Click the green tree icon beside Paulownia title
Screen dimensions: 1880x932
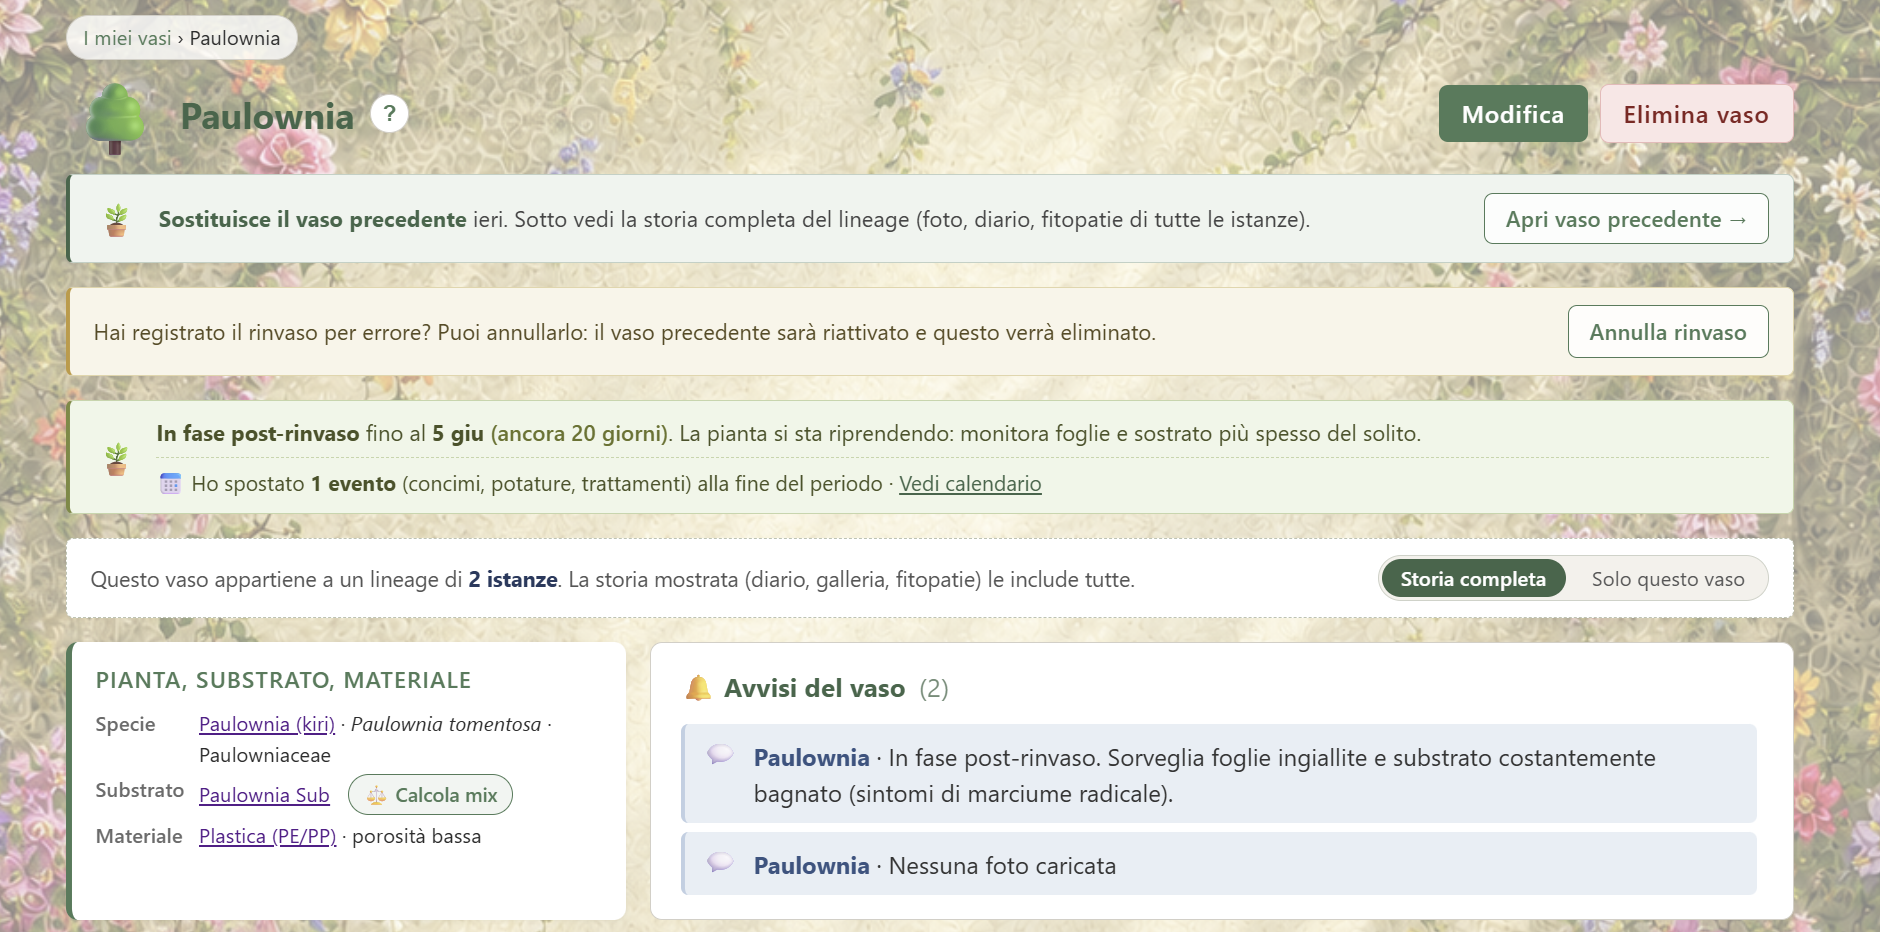[x=116, y=119]
